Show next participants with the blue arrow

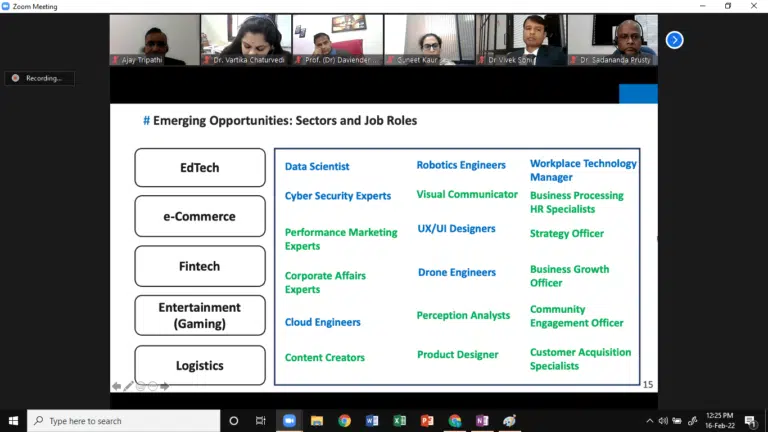(674, 40)
